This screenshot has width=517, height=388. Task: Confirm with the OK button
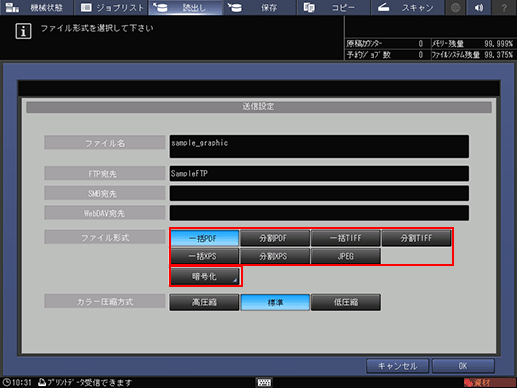click(x=463, y=366)
